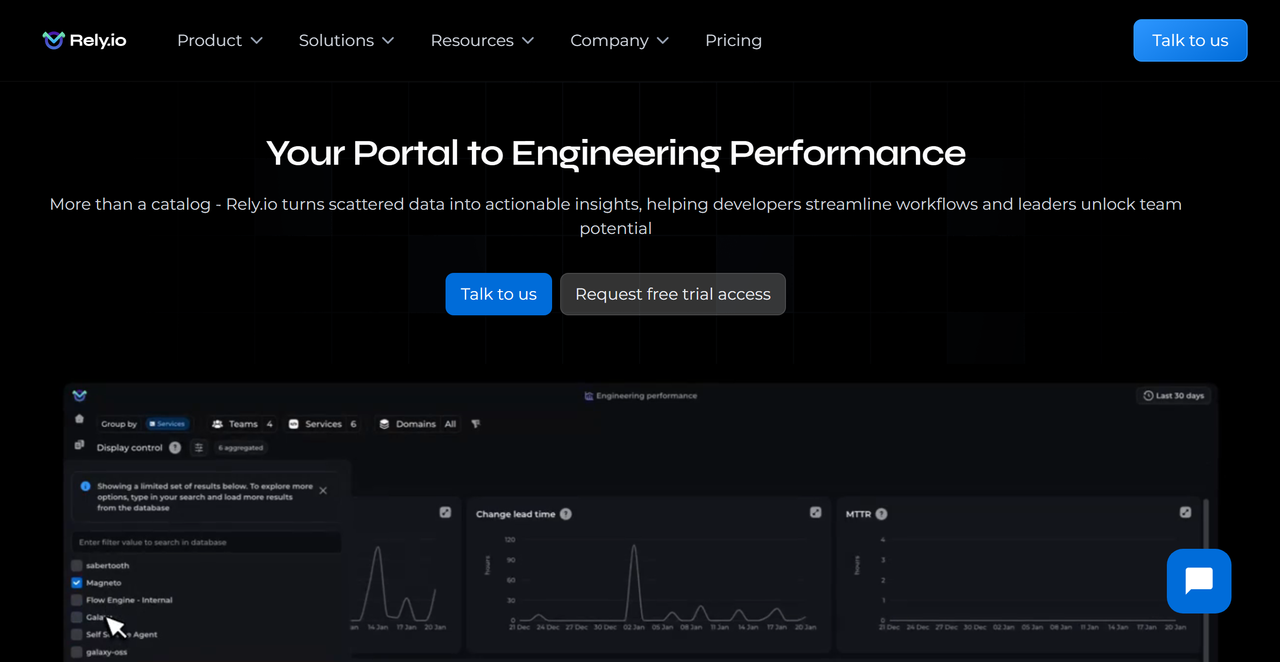
Task: Click the MTTR chart title
Action: pyautogui.click(x=858, y=514)
